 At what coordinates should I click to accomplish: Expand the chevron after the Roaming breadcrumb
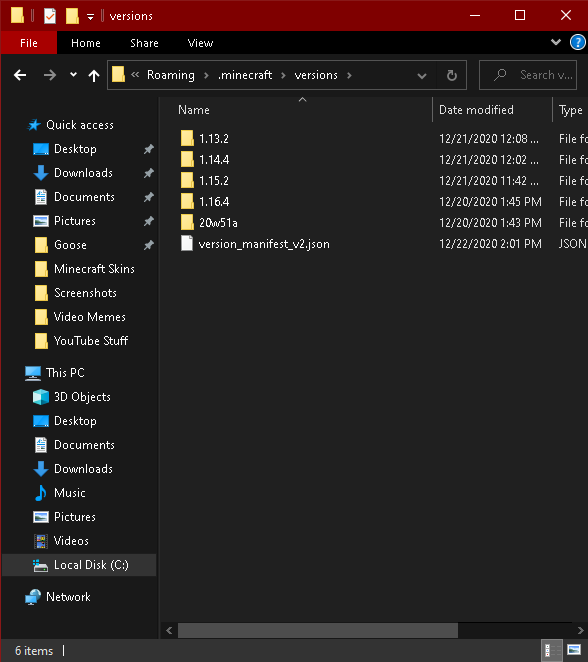(206, 76)
